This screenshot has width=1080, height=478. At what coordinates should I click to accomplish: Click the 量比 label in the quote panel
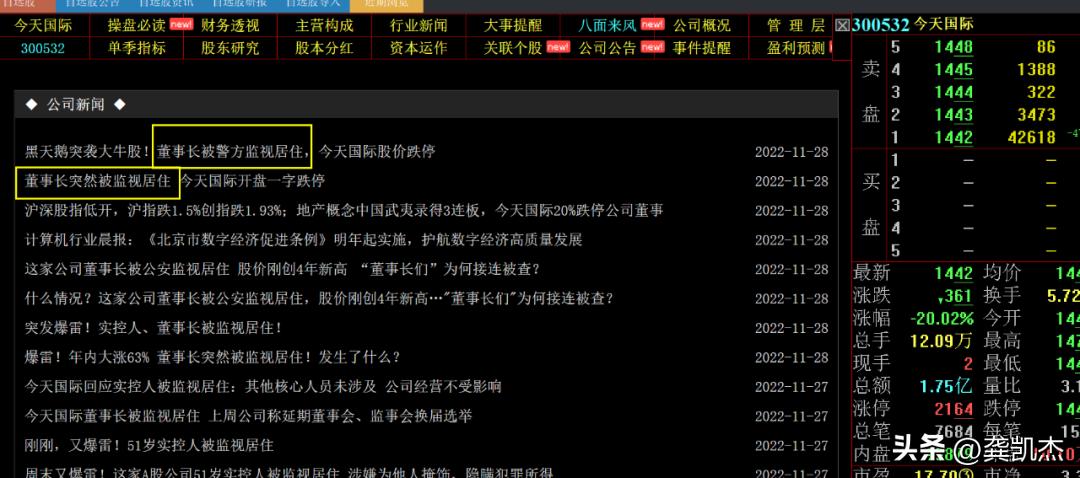(x=1003, y=385)
